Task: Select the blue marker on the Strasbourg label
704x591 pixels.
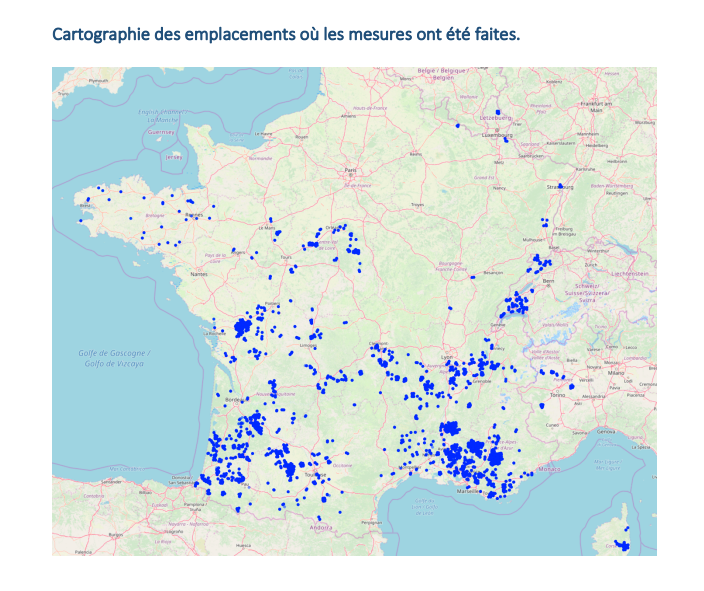Action: [x=560, y=185]
